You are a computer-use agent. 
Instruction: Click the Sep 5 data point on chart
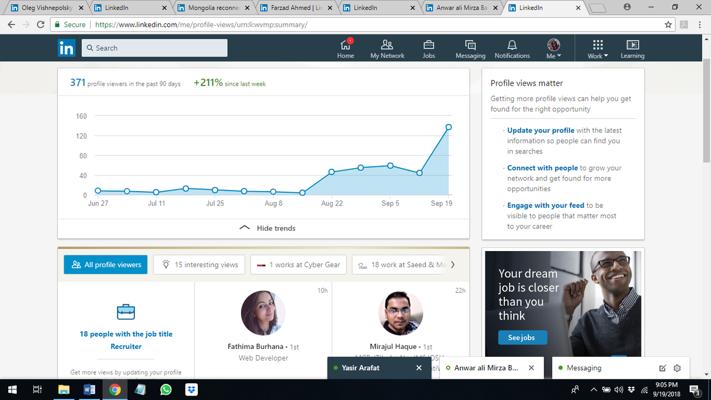click(390, 166)
